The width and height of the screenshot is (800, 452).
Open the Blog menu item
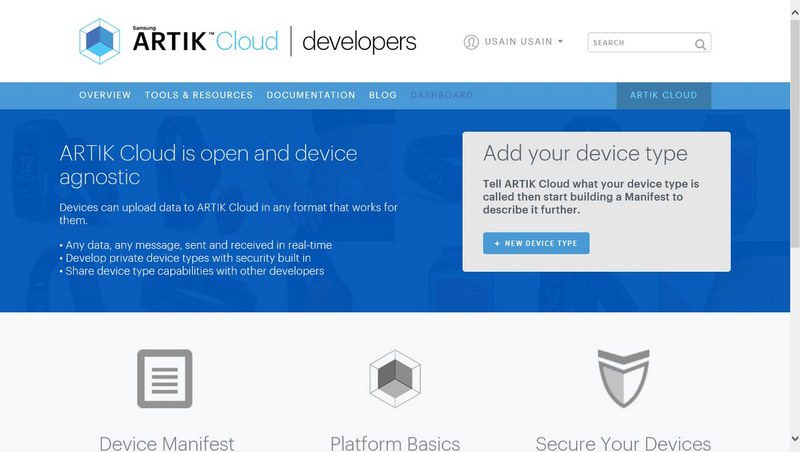(383, 95)
